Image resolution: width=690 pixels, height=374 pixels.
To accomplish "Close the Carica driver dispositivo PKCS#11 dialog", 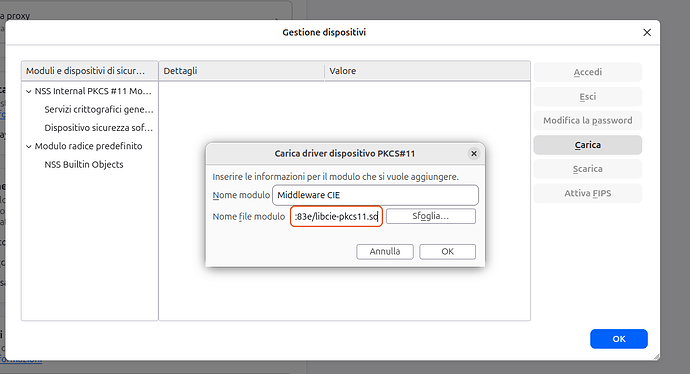I will (x=474, y=154).
